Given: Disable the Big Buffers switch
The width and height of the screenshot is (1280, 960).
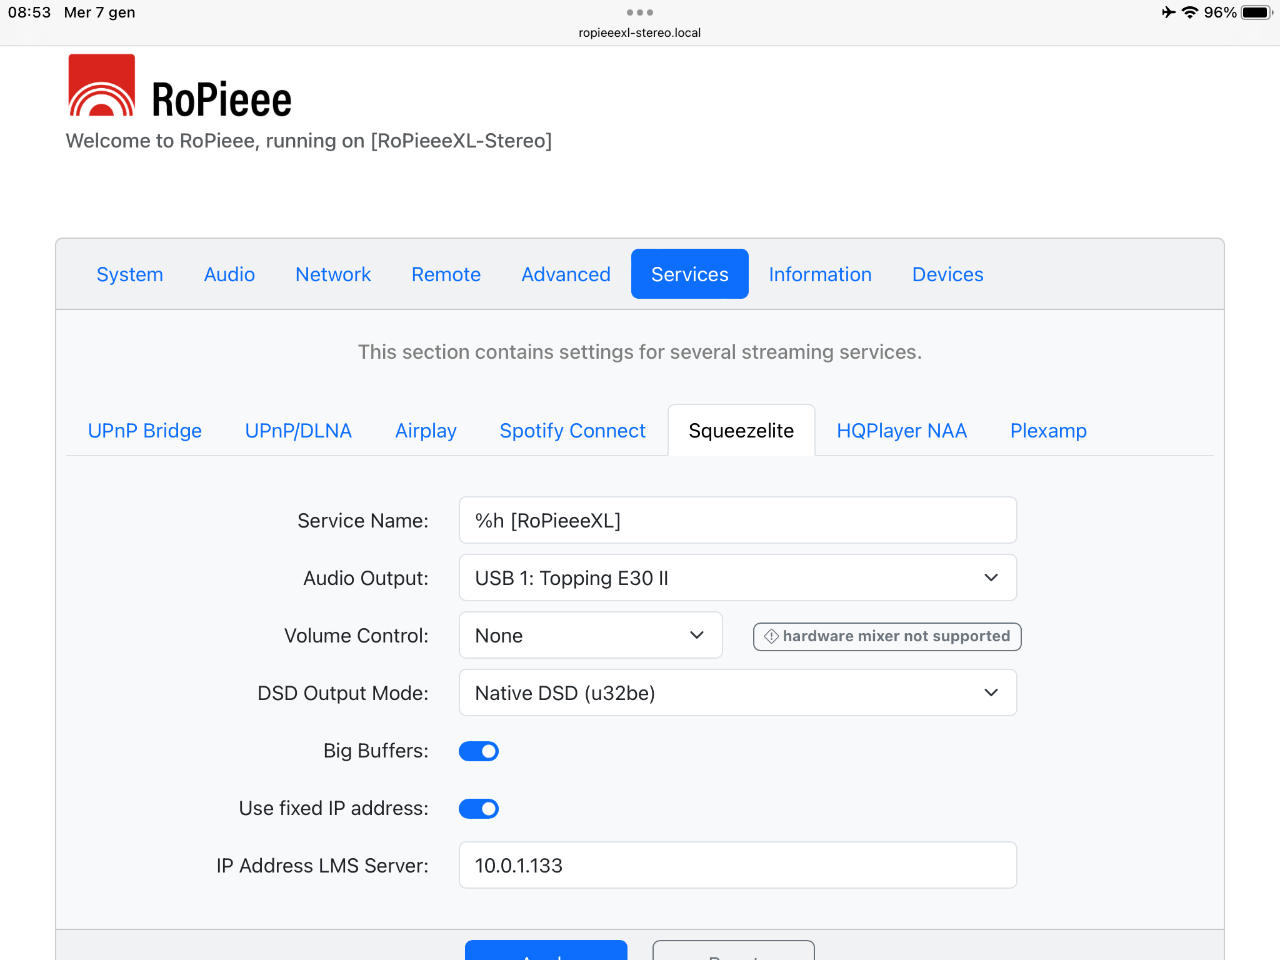Looking at the screenshot, I should coord(479,751).
